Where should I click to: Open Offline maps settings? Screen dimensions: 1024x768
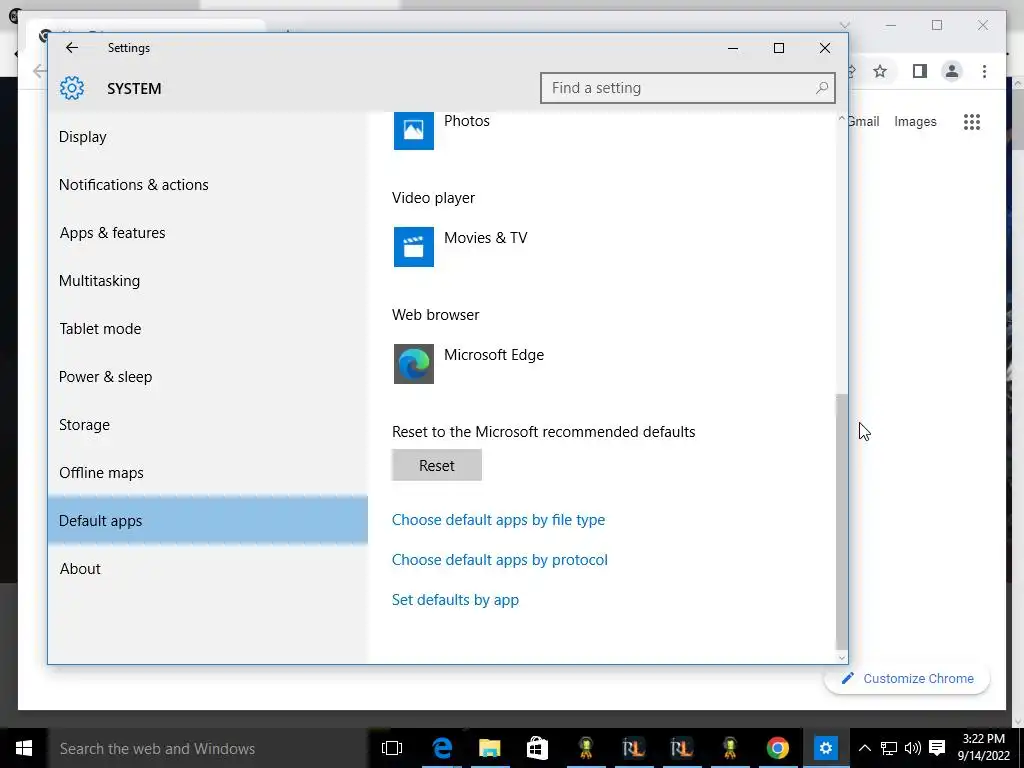[208, 473]
